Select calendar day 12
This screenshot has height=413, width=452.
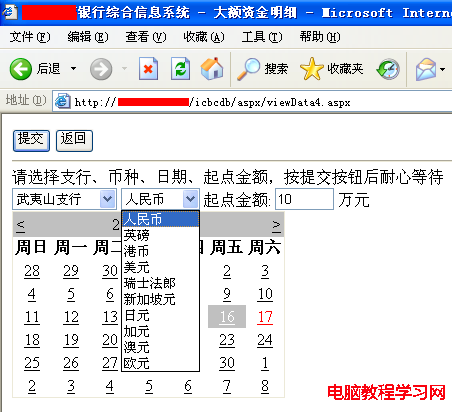pos(71,317)
